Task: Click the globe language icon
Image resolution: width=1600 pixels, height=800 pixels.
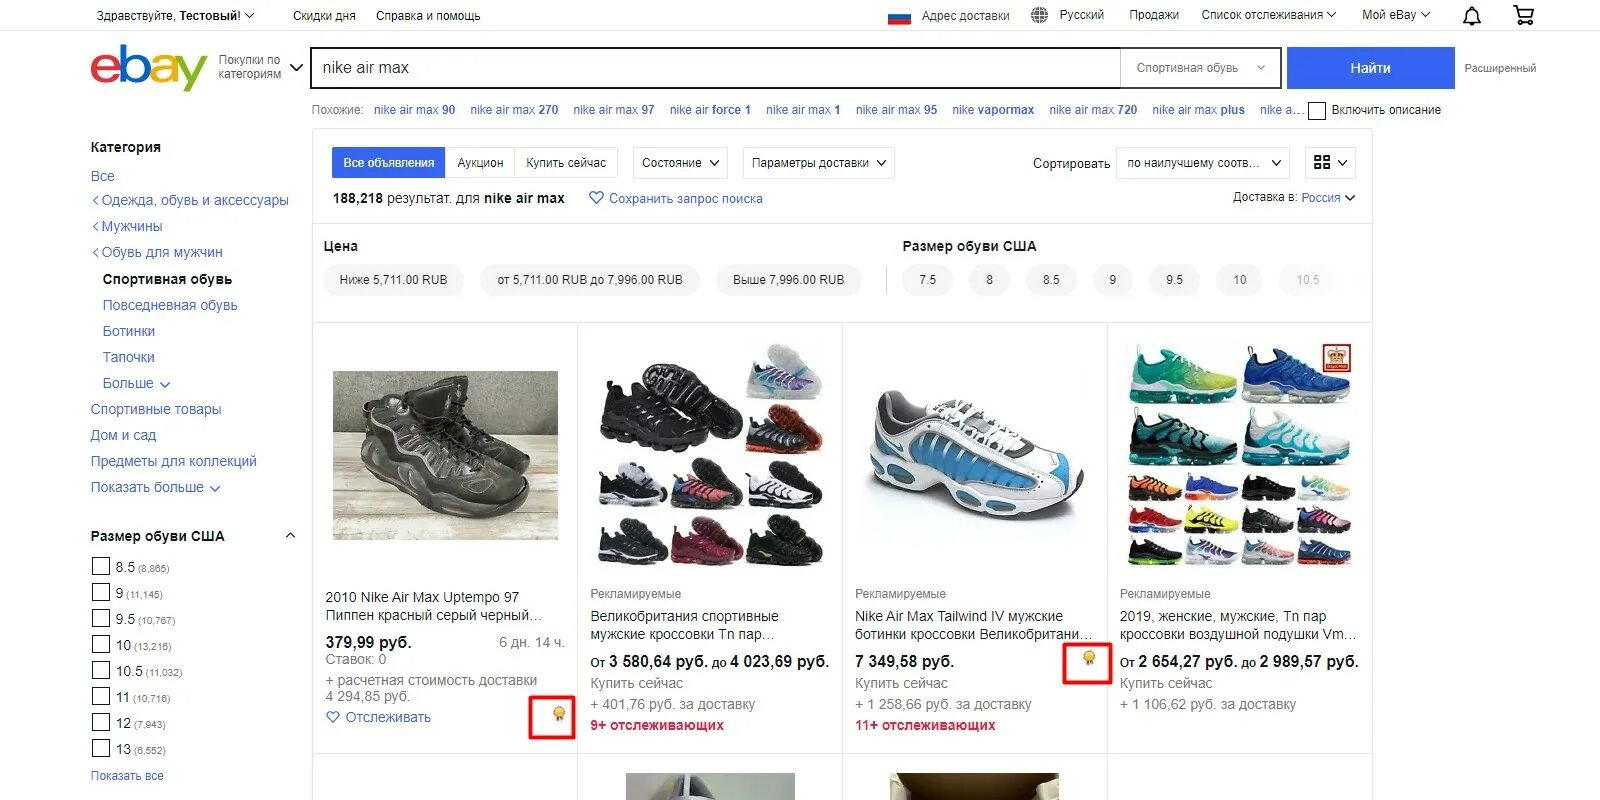Action: pos(1039,15)
